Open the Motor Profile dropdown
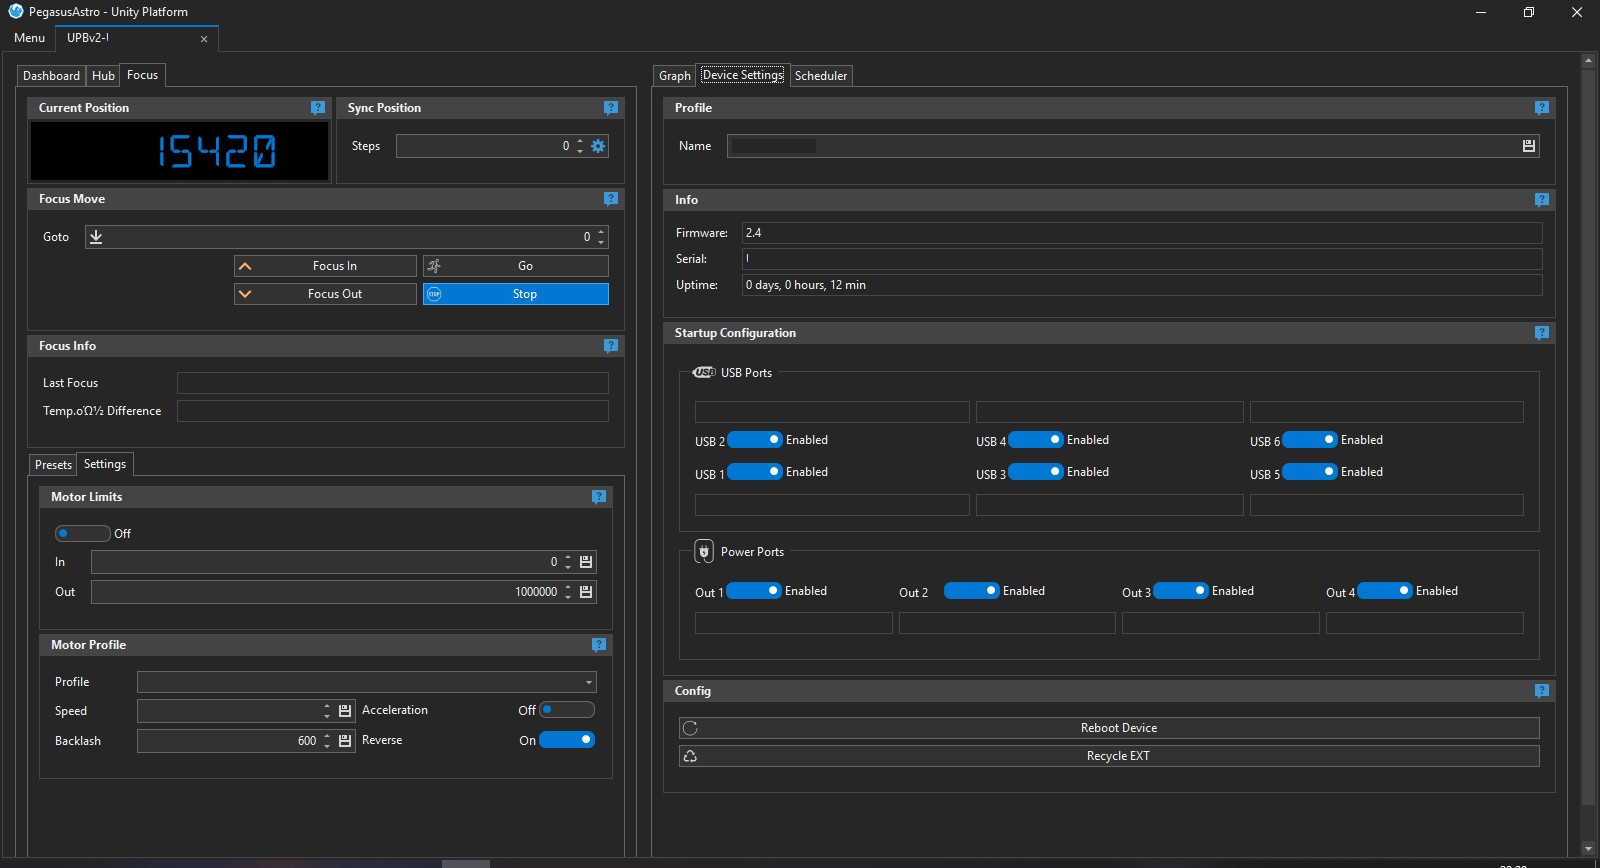This screenshot has height=868, width=1600. click(366, 682)
